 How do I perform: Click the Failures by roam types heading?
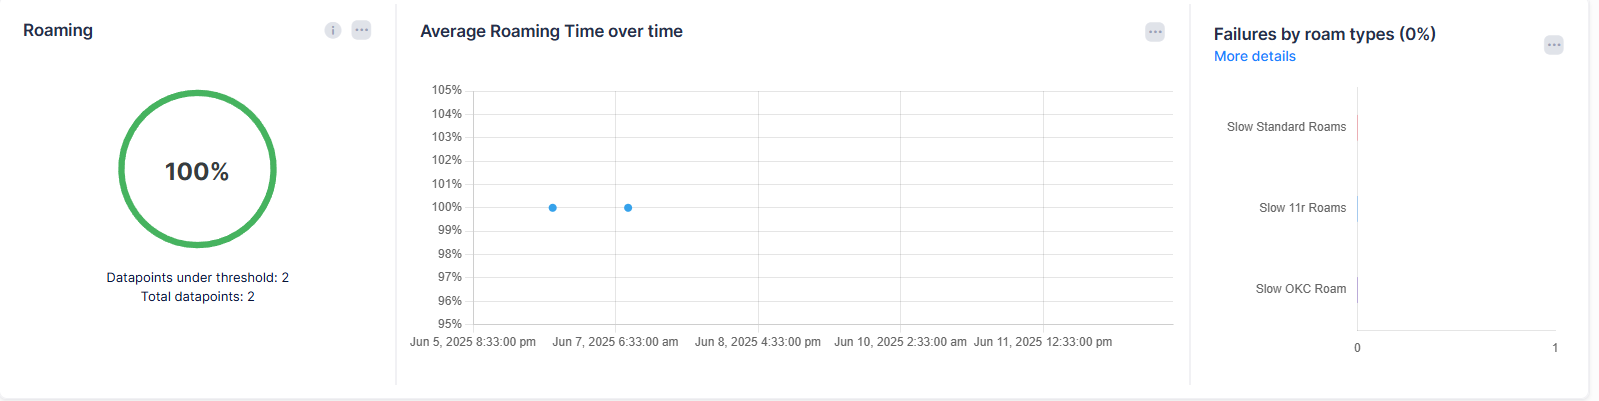(1324, 34)
